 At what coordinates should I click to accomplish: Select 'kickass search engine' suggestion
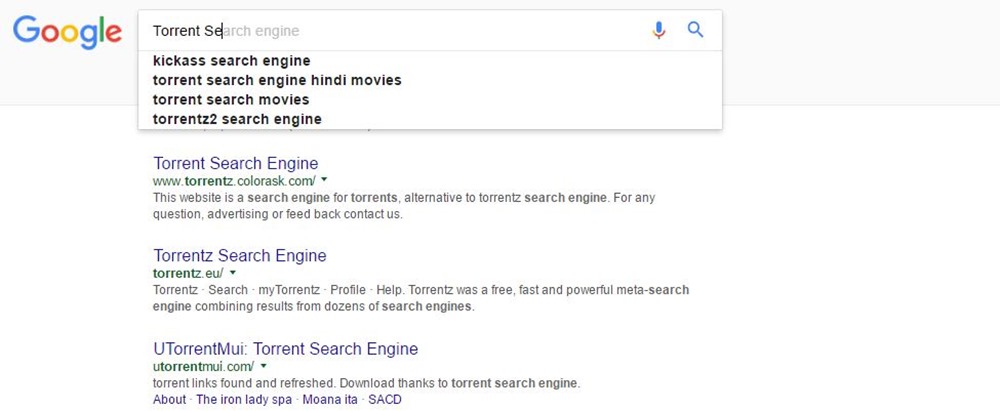[232, 61]
